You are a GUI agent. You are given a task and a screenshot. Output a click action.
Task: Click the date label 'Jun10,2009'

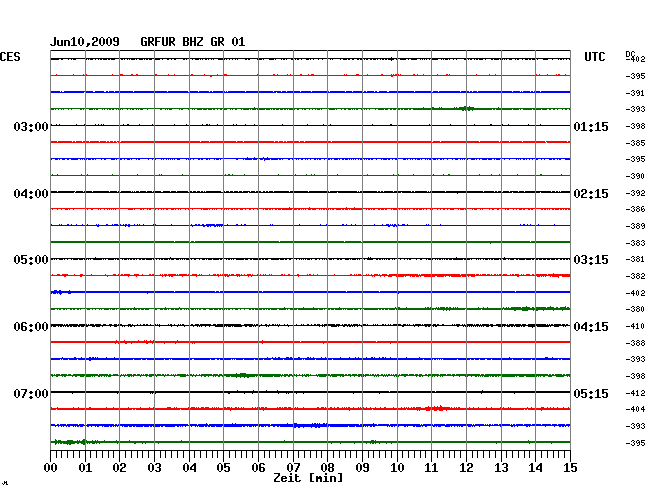point(85,42)
